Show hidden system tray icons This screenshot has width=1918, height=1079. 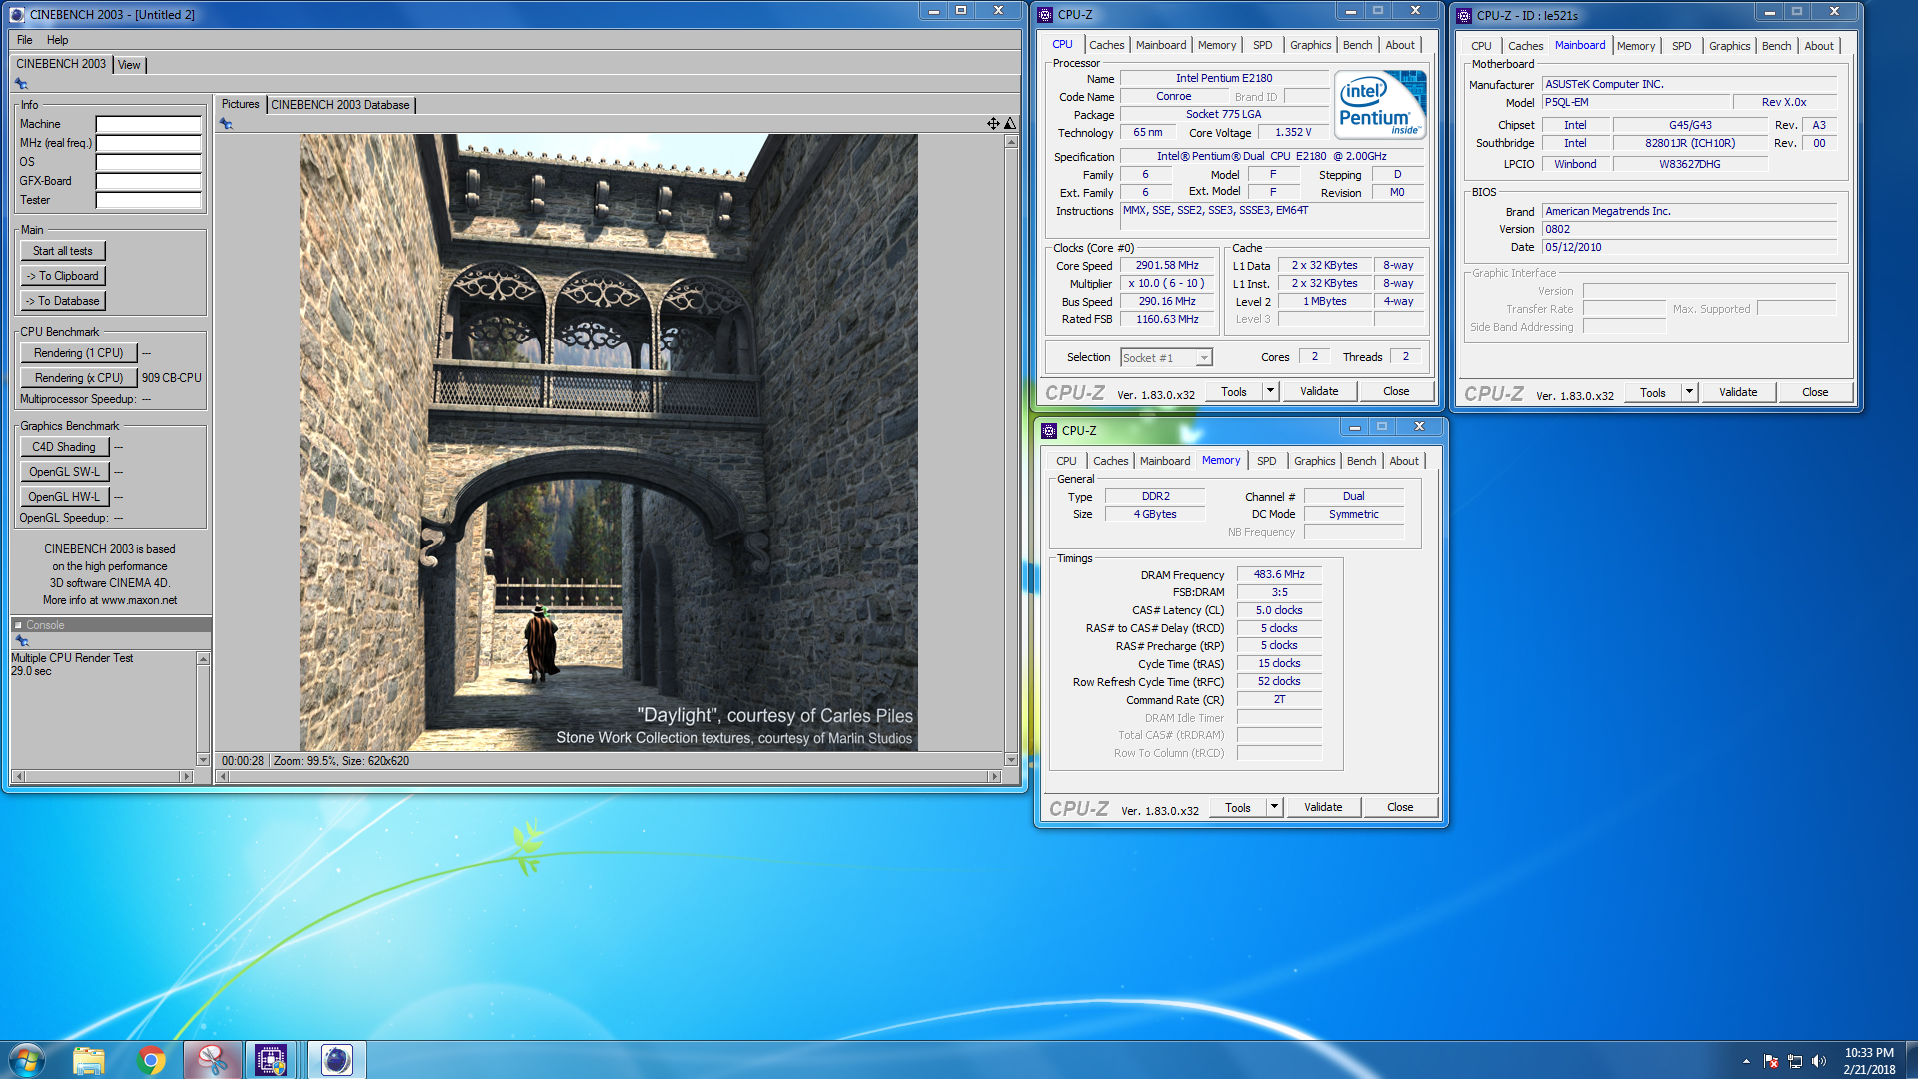[x=1746, y=1061]
